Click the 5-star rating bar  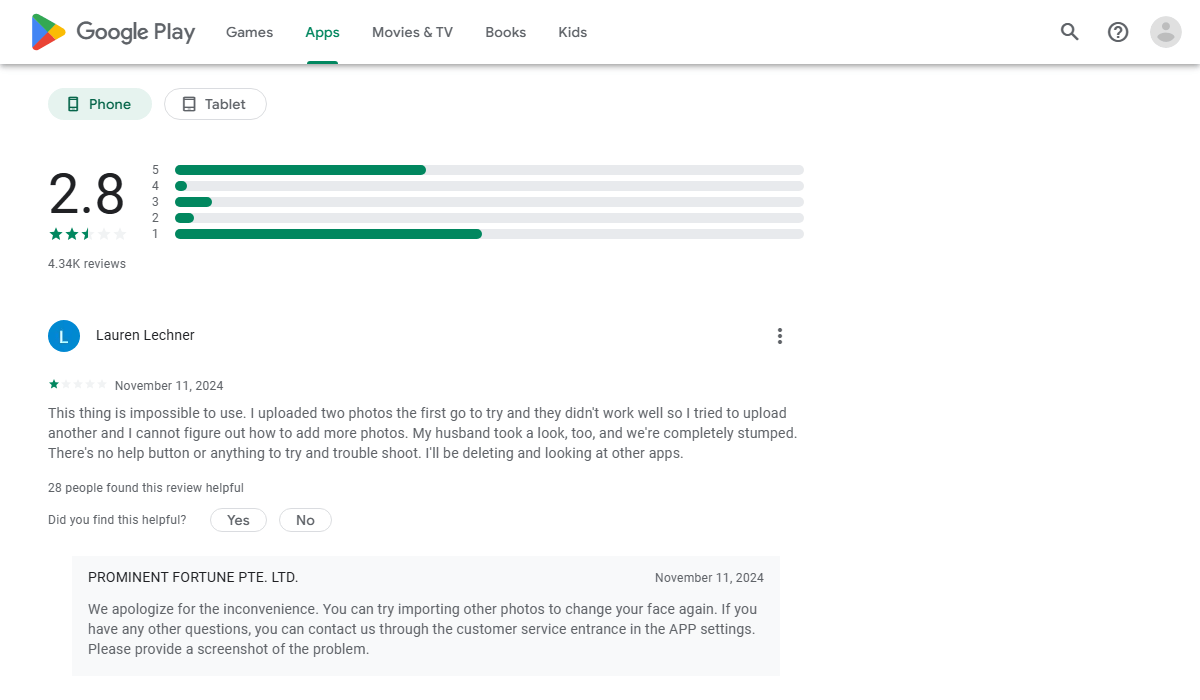click(489, 170)
